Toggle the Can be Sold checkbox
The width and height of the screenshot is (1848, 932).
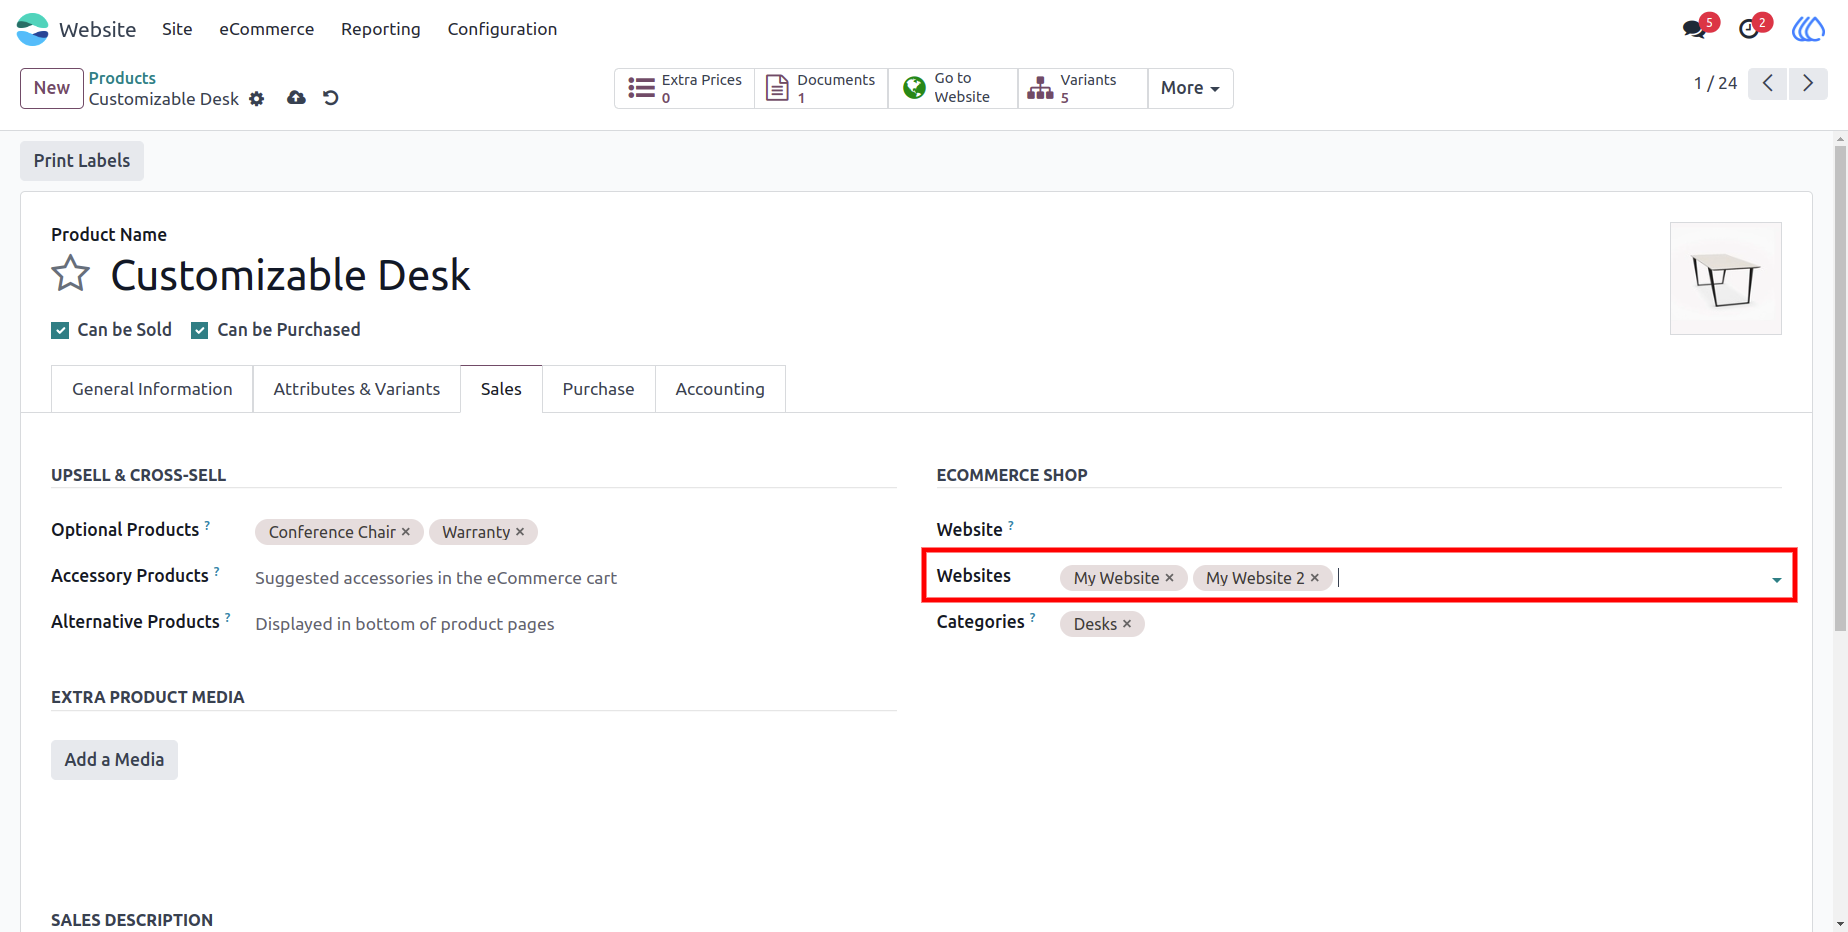click(60, 330)
